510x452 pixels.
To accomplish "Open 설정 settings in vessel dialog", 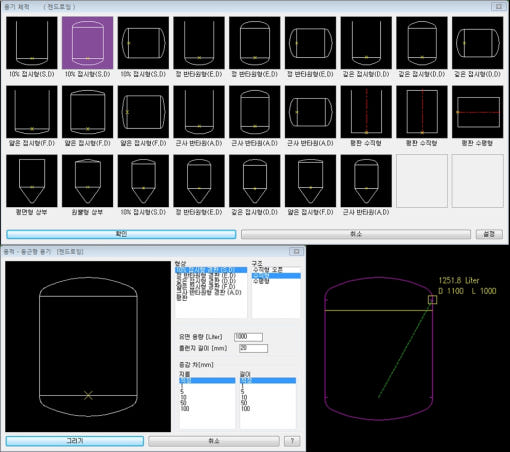I will 489,234.
